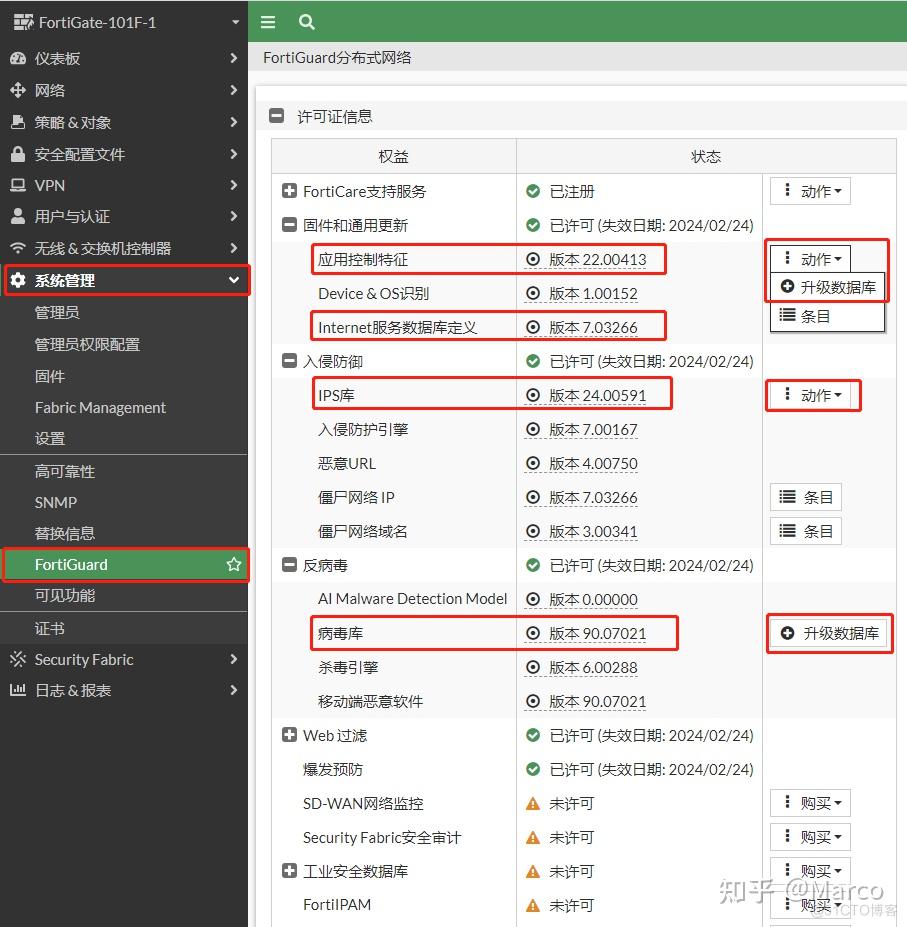This screenshot has width=907, height=927.
Task: Click the search icon in the top bar
Action: pyautogui.click(x=306, y=21)
